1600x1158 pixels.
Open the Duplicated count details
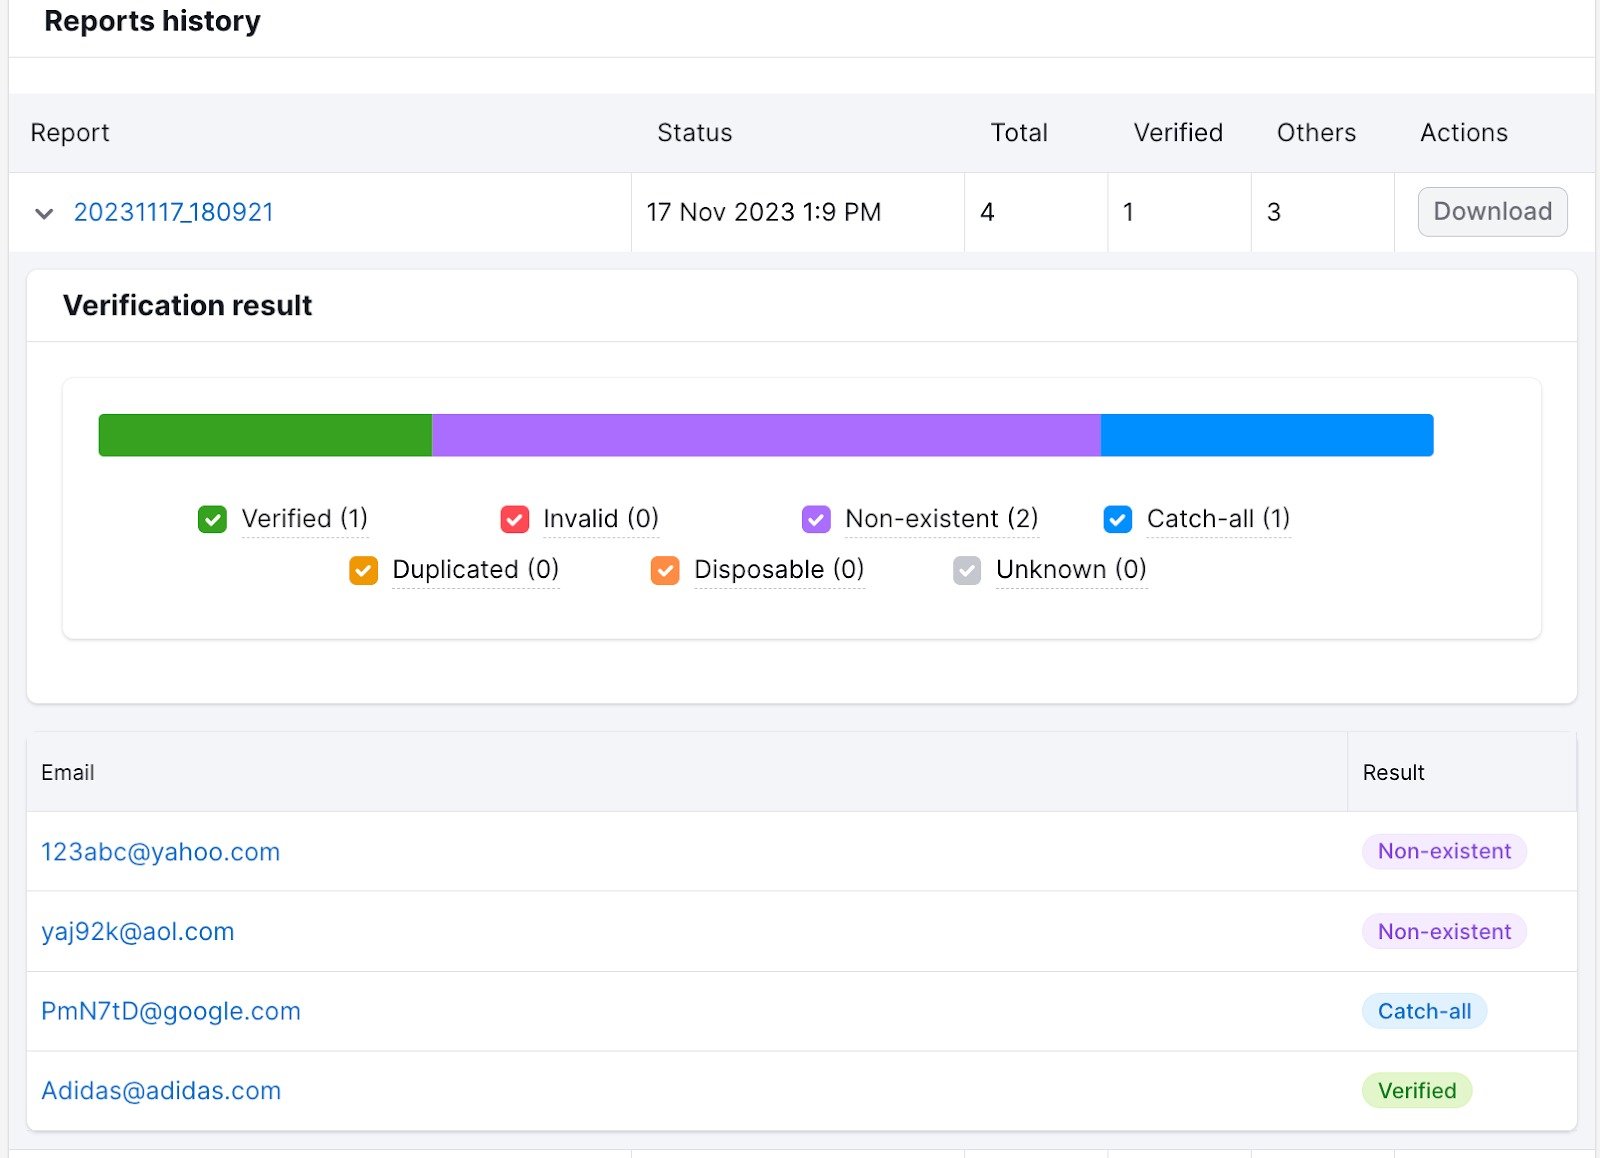pos(475,570)
